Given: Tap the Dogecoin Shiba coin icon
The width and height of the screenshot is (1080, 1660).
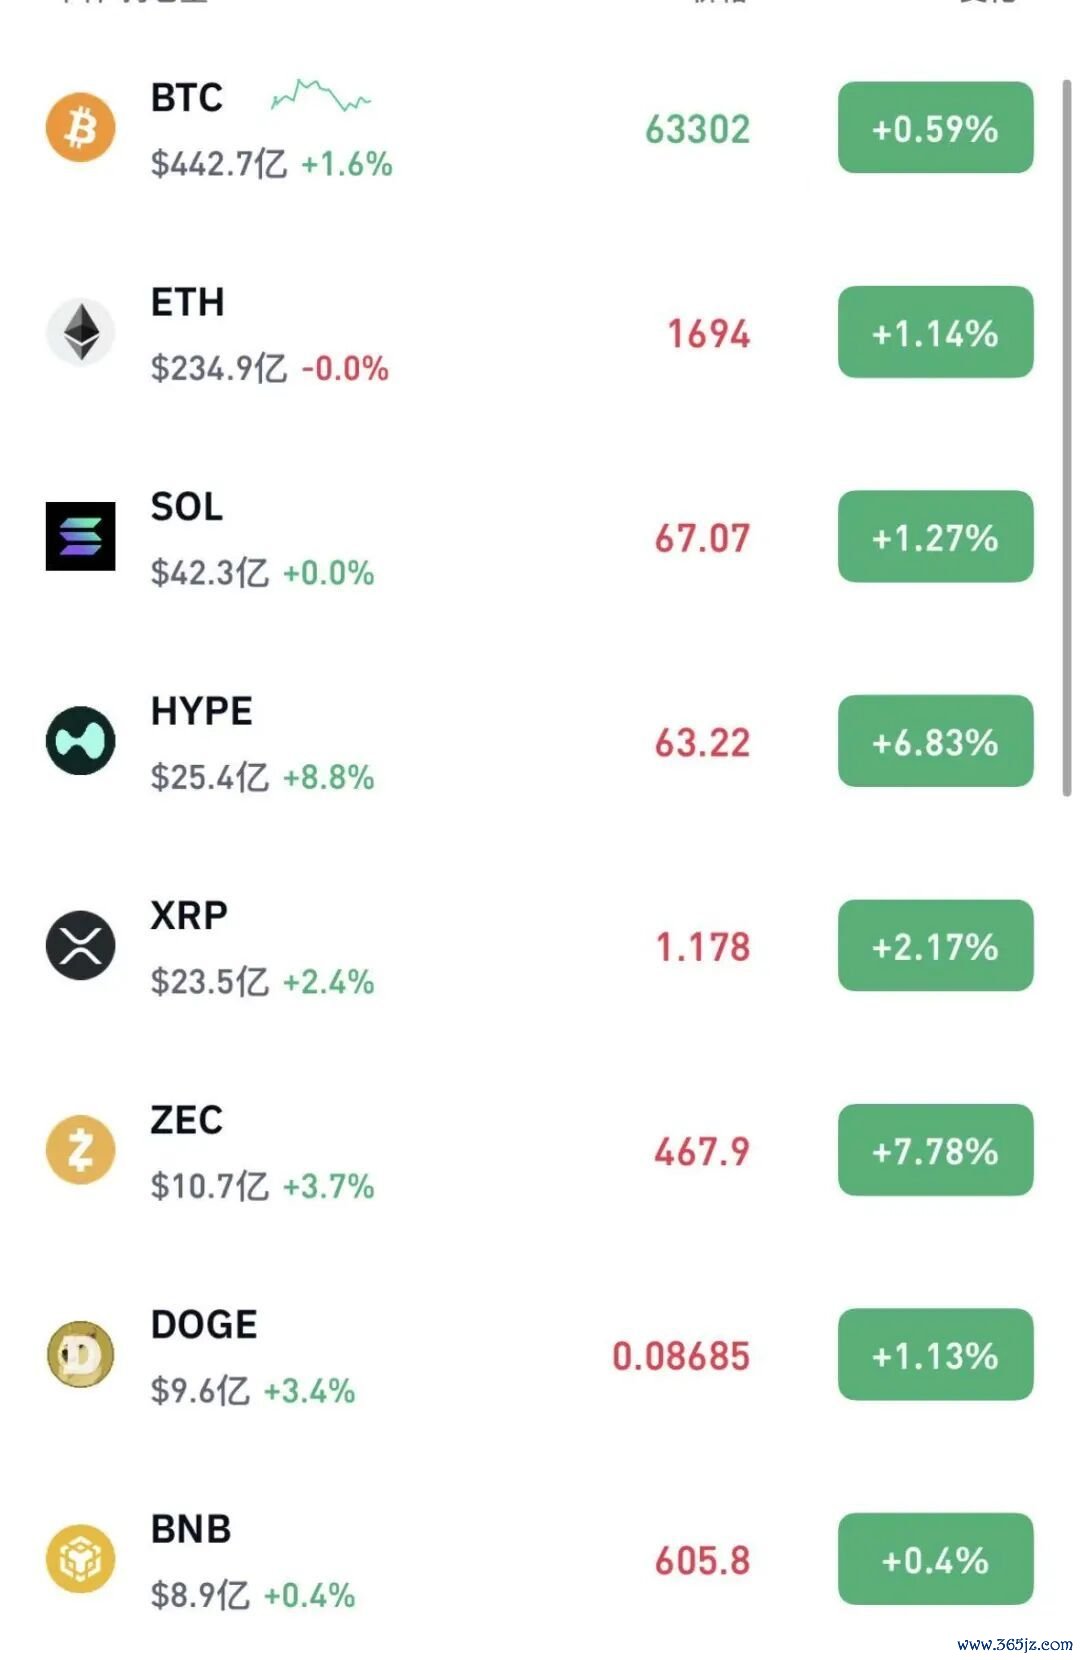Looking at the screenshot, I should (x=80, y=1354).
